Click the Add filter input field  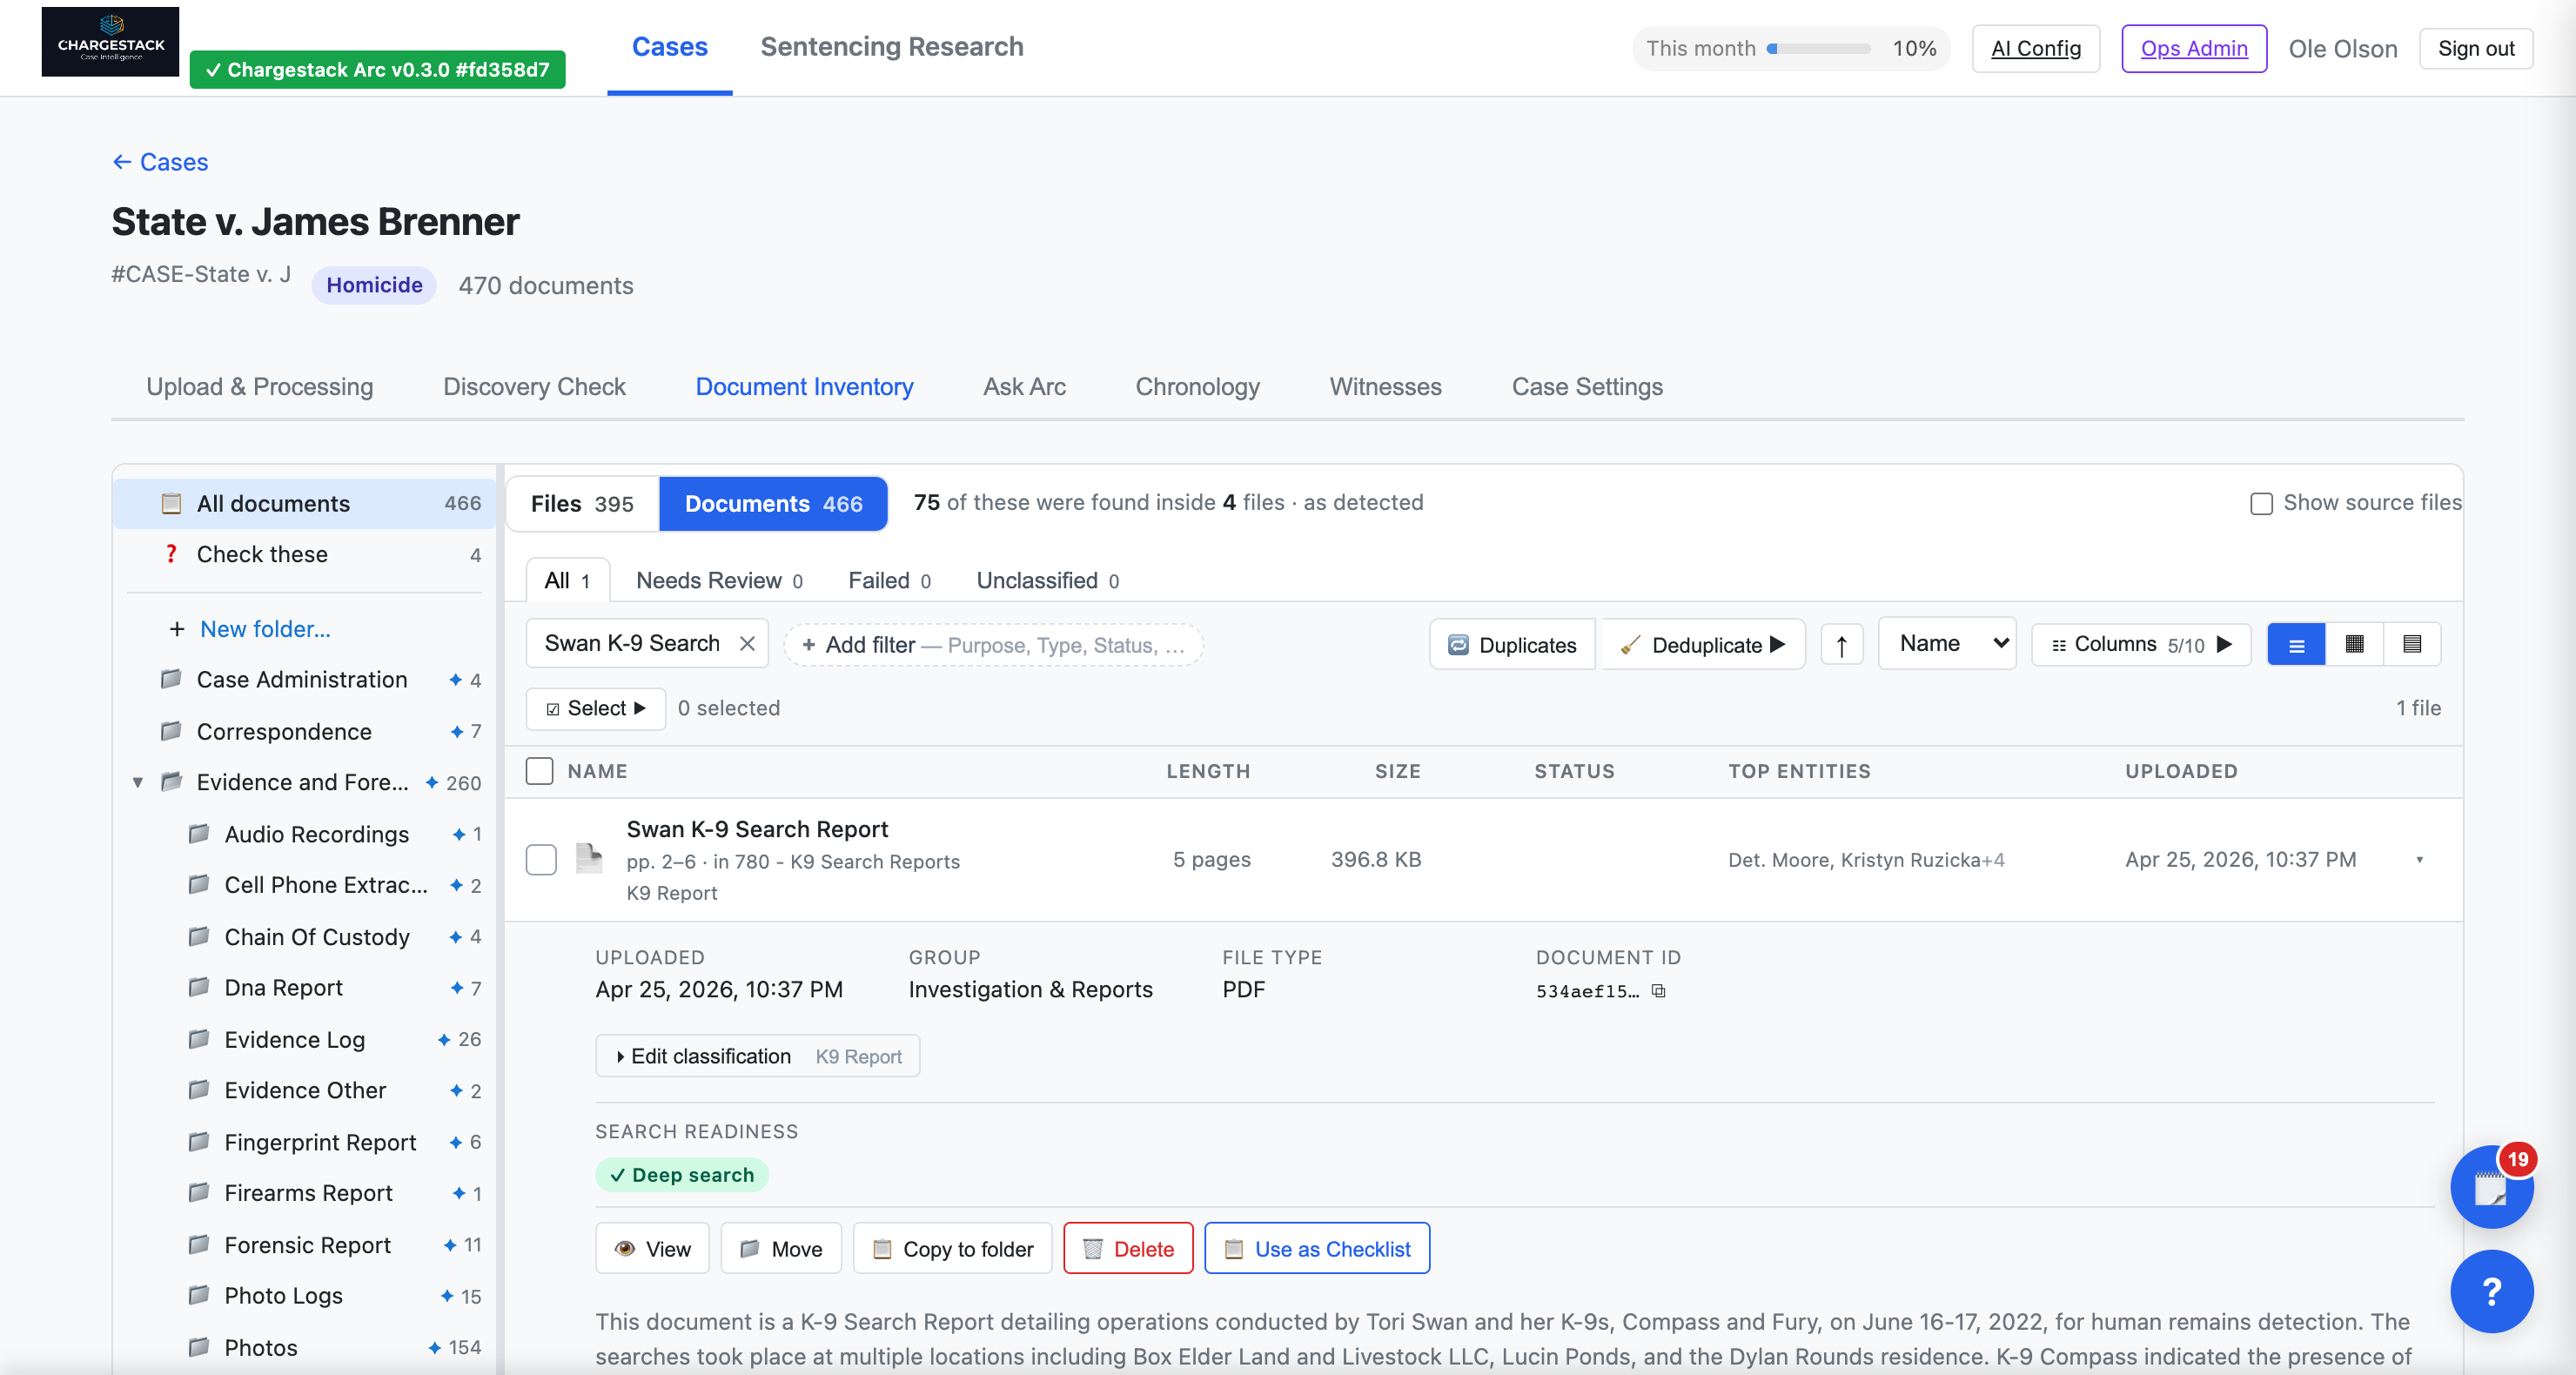(993, 645)
